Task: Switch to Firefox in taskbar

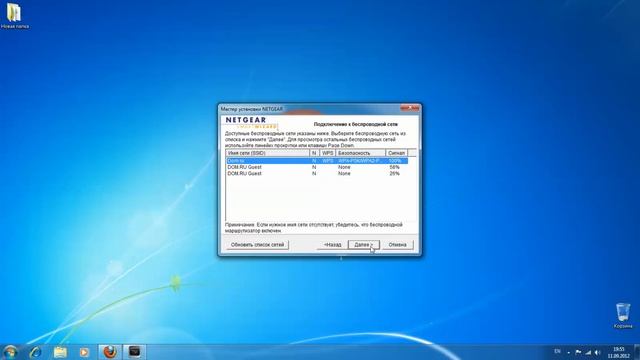Action: pyautogui.click(x=110, y=352)
